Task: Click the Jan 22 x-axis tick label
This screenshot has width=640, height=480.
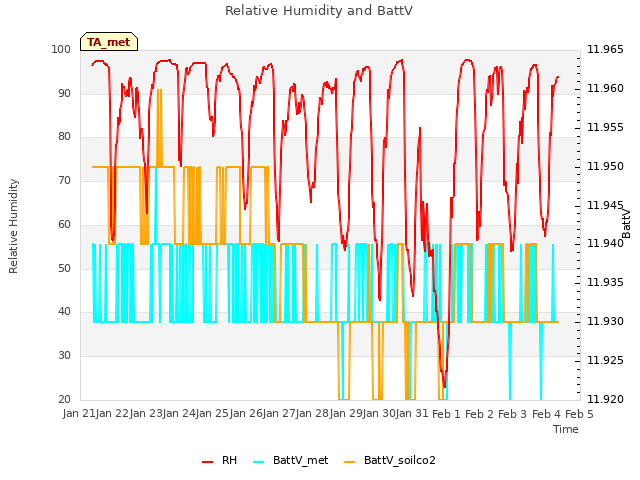Action: (x=113, y=414)
